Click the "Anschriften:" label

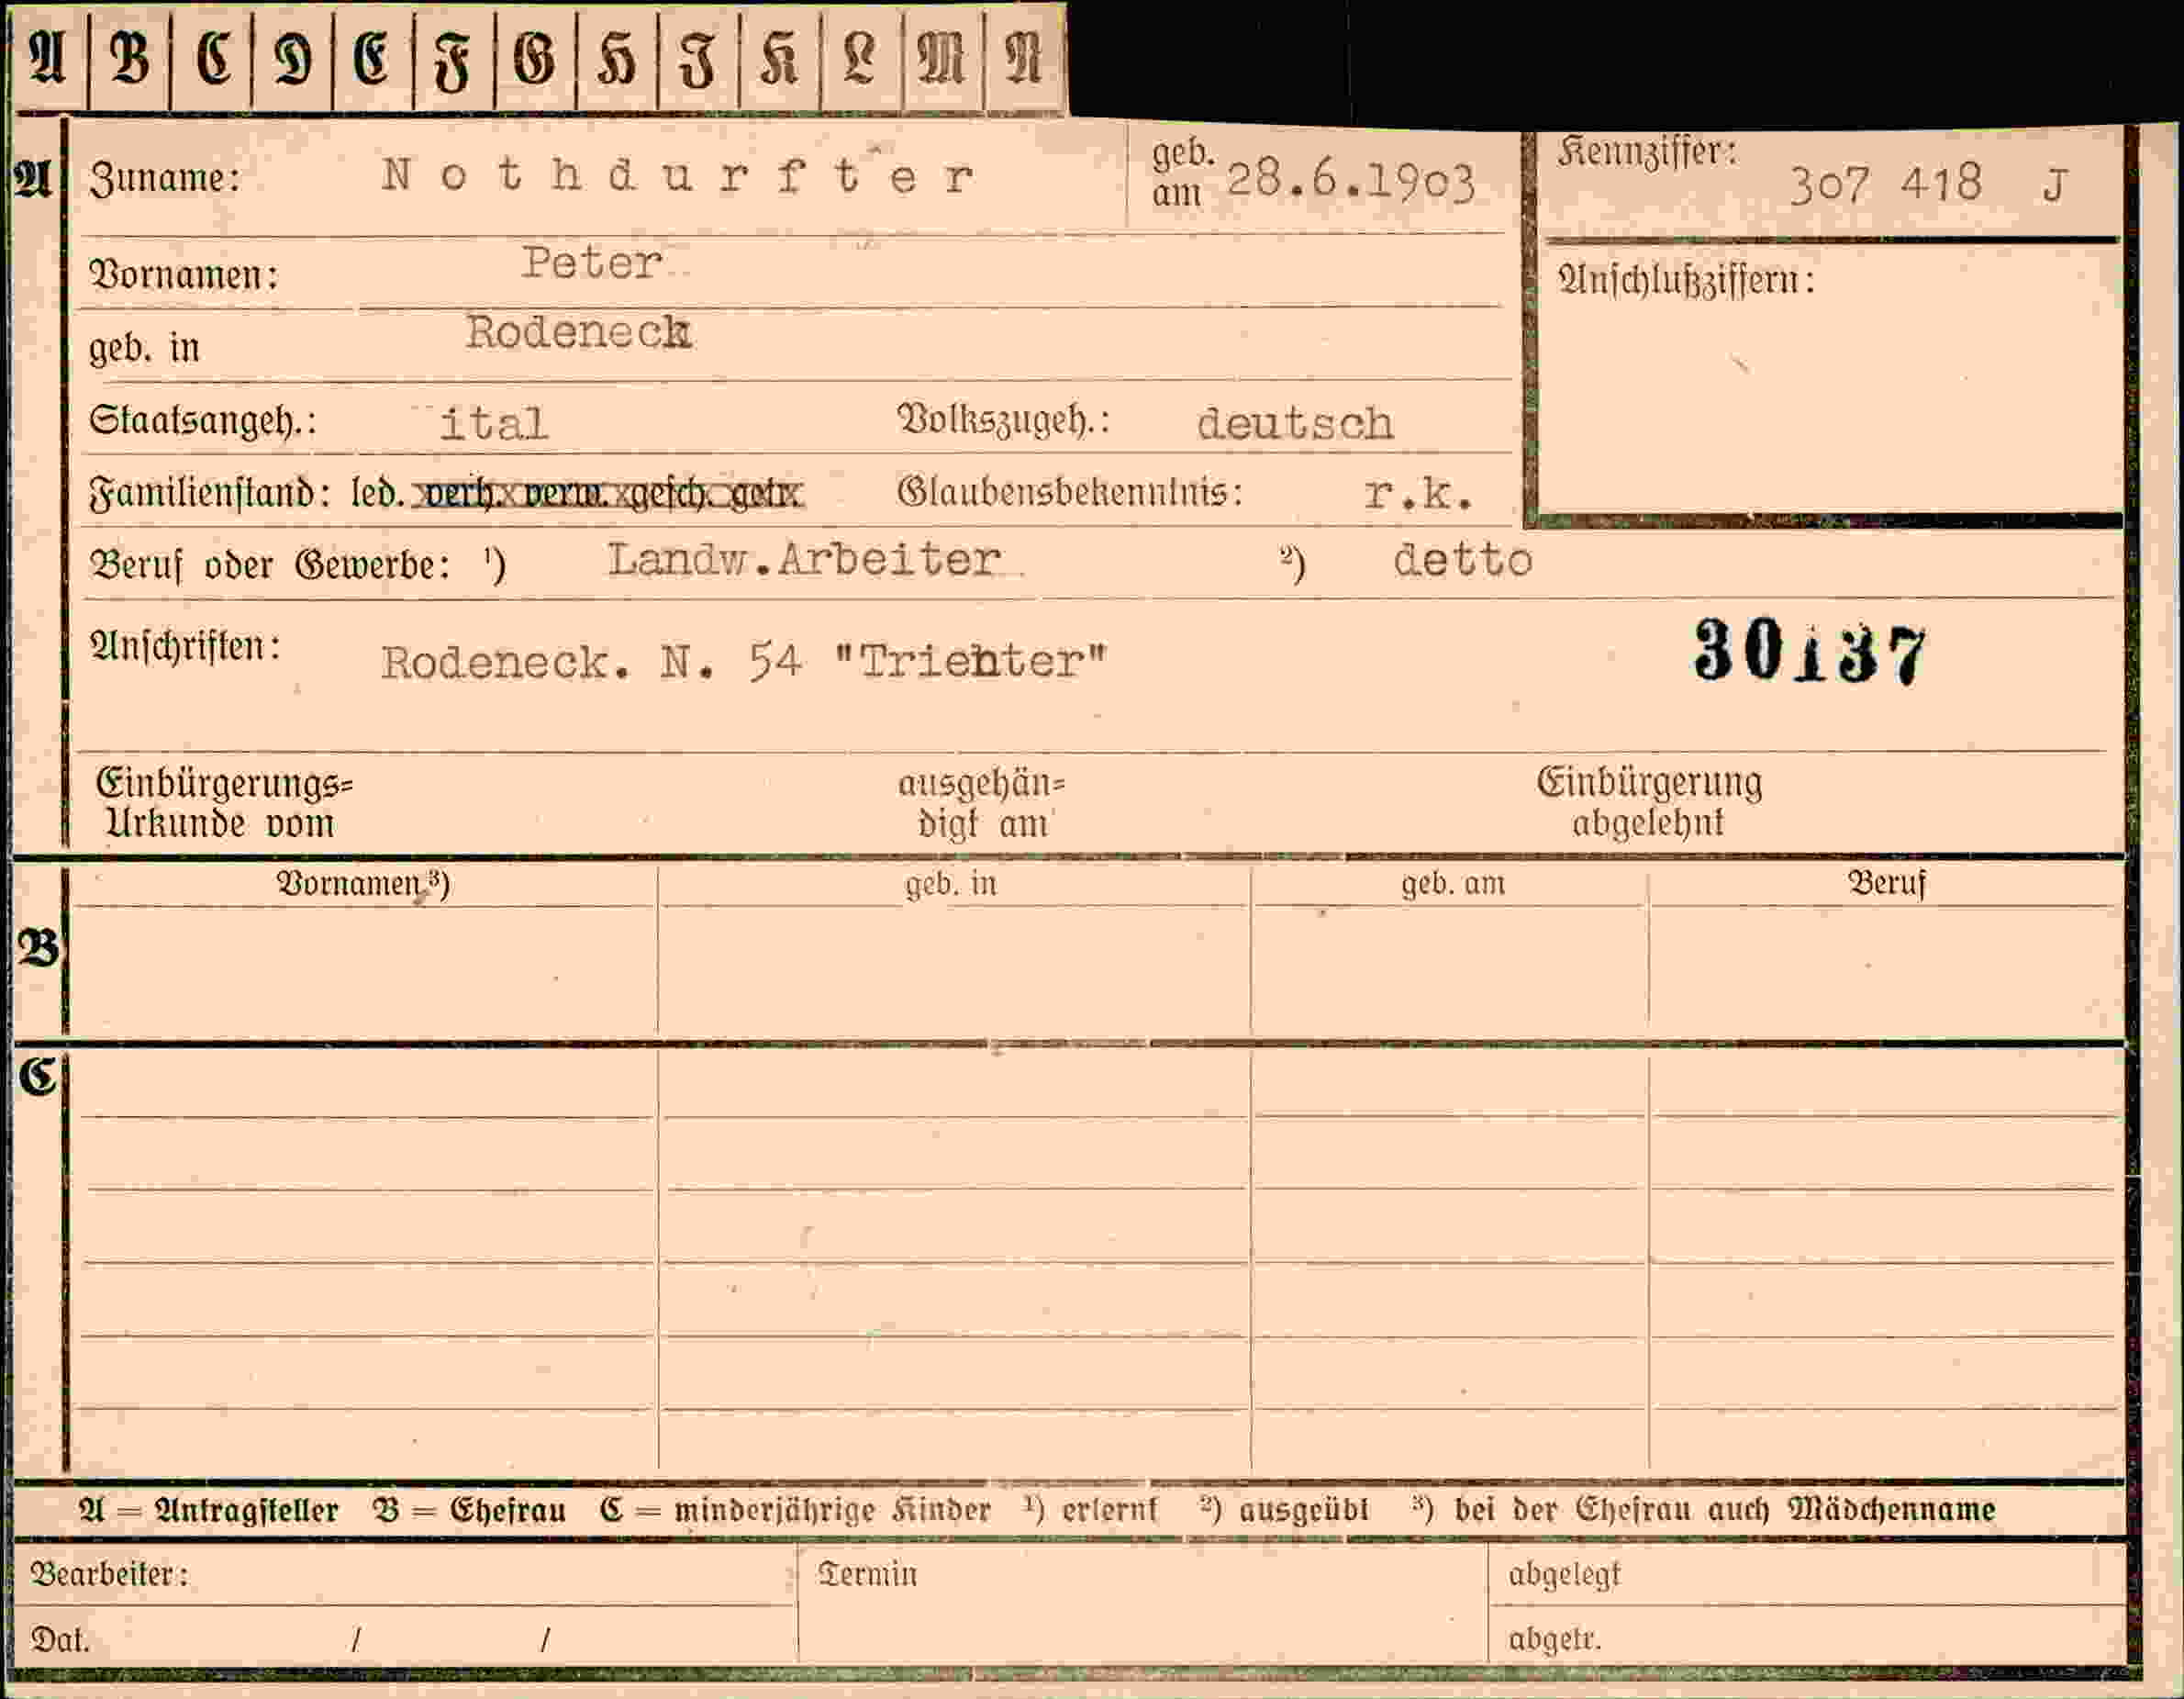pos(186,646)
